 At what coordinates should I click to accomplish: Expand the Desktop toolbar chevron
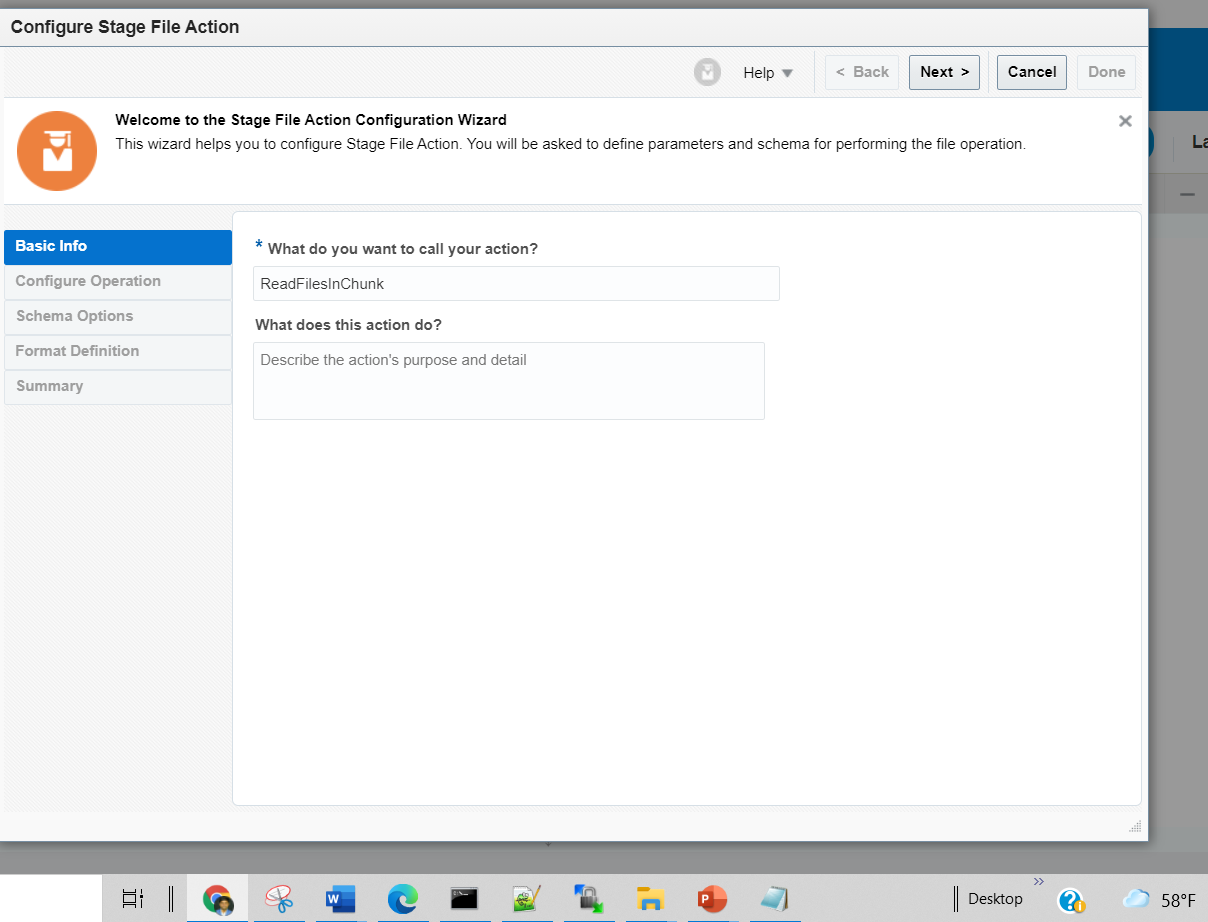tap(1038, 882)
